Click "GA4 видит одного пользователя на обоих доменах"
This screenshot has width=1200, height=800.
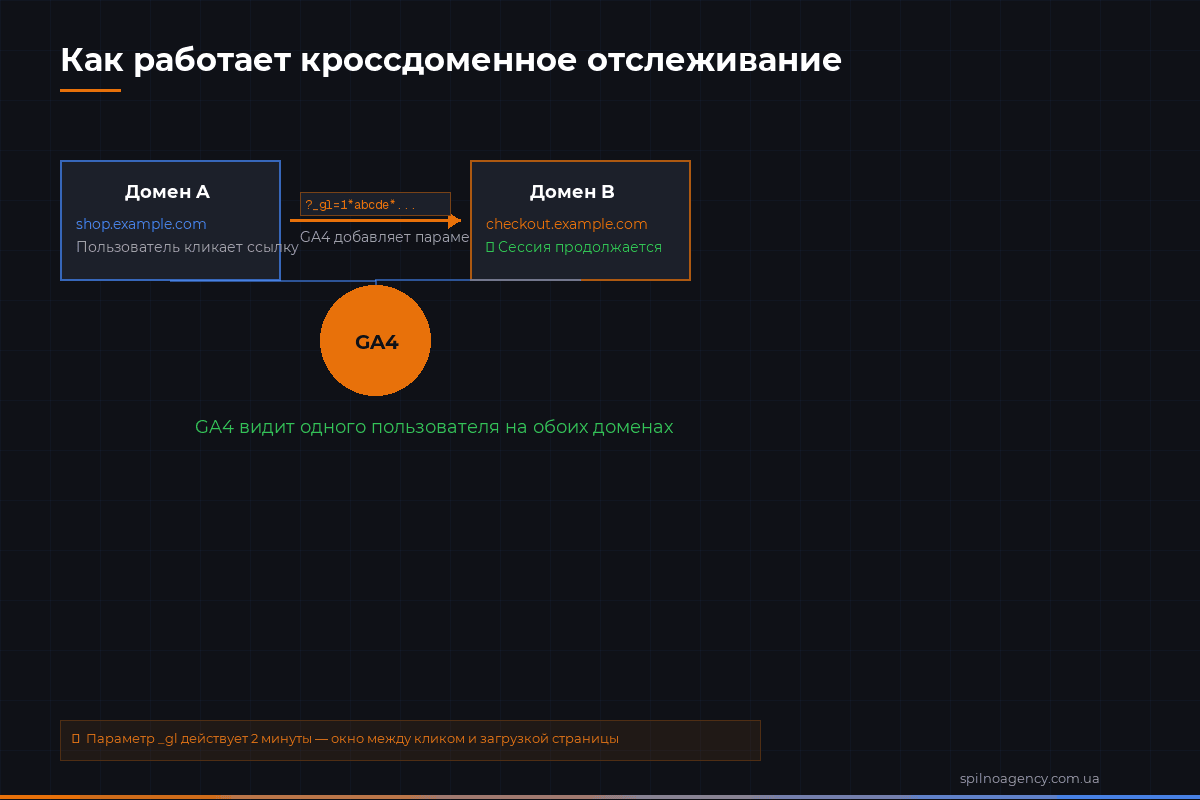pyautogui.click(x=434, y=427)
